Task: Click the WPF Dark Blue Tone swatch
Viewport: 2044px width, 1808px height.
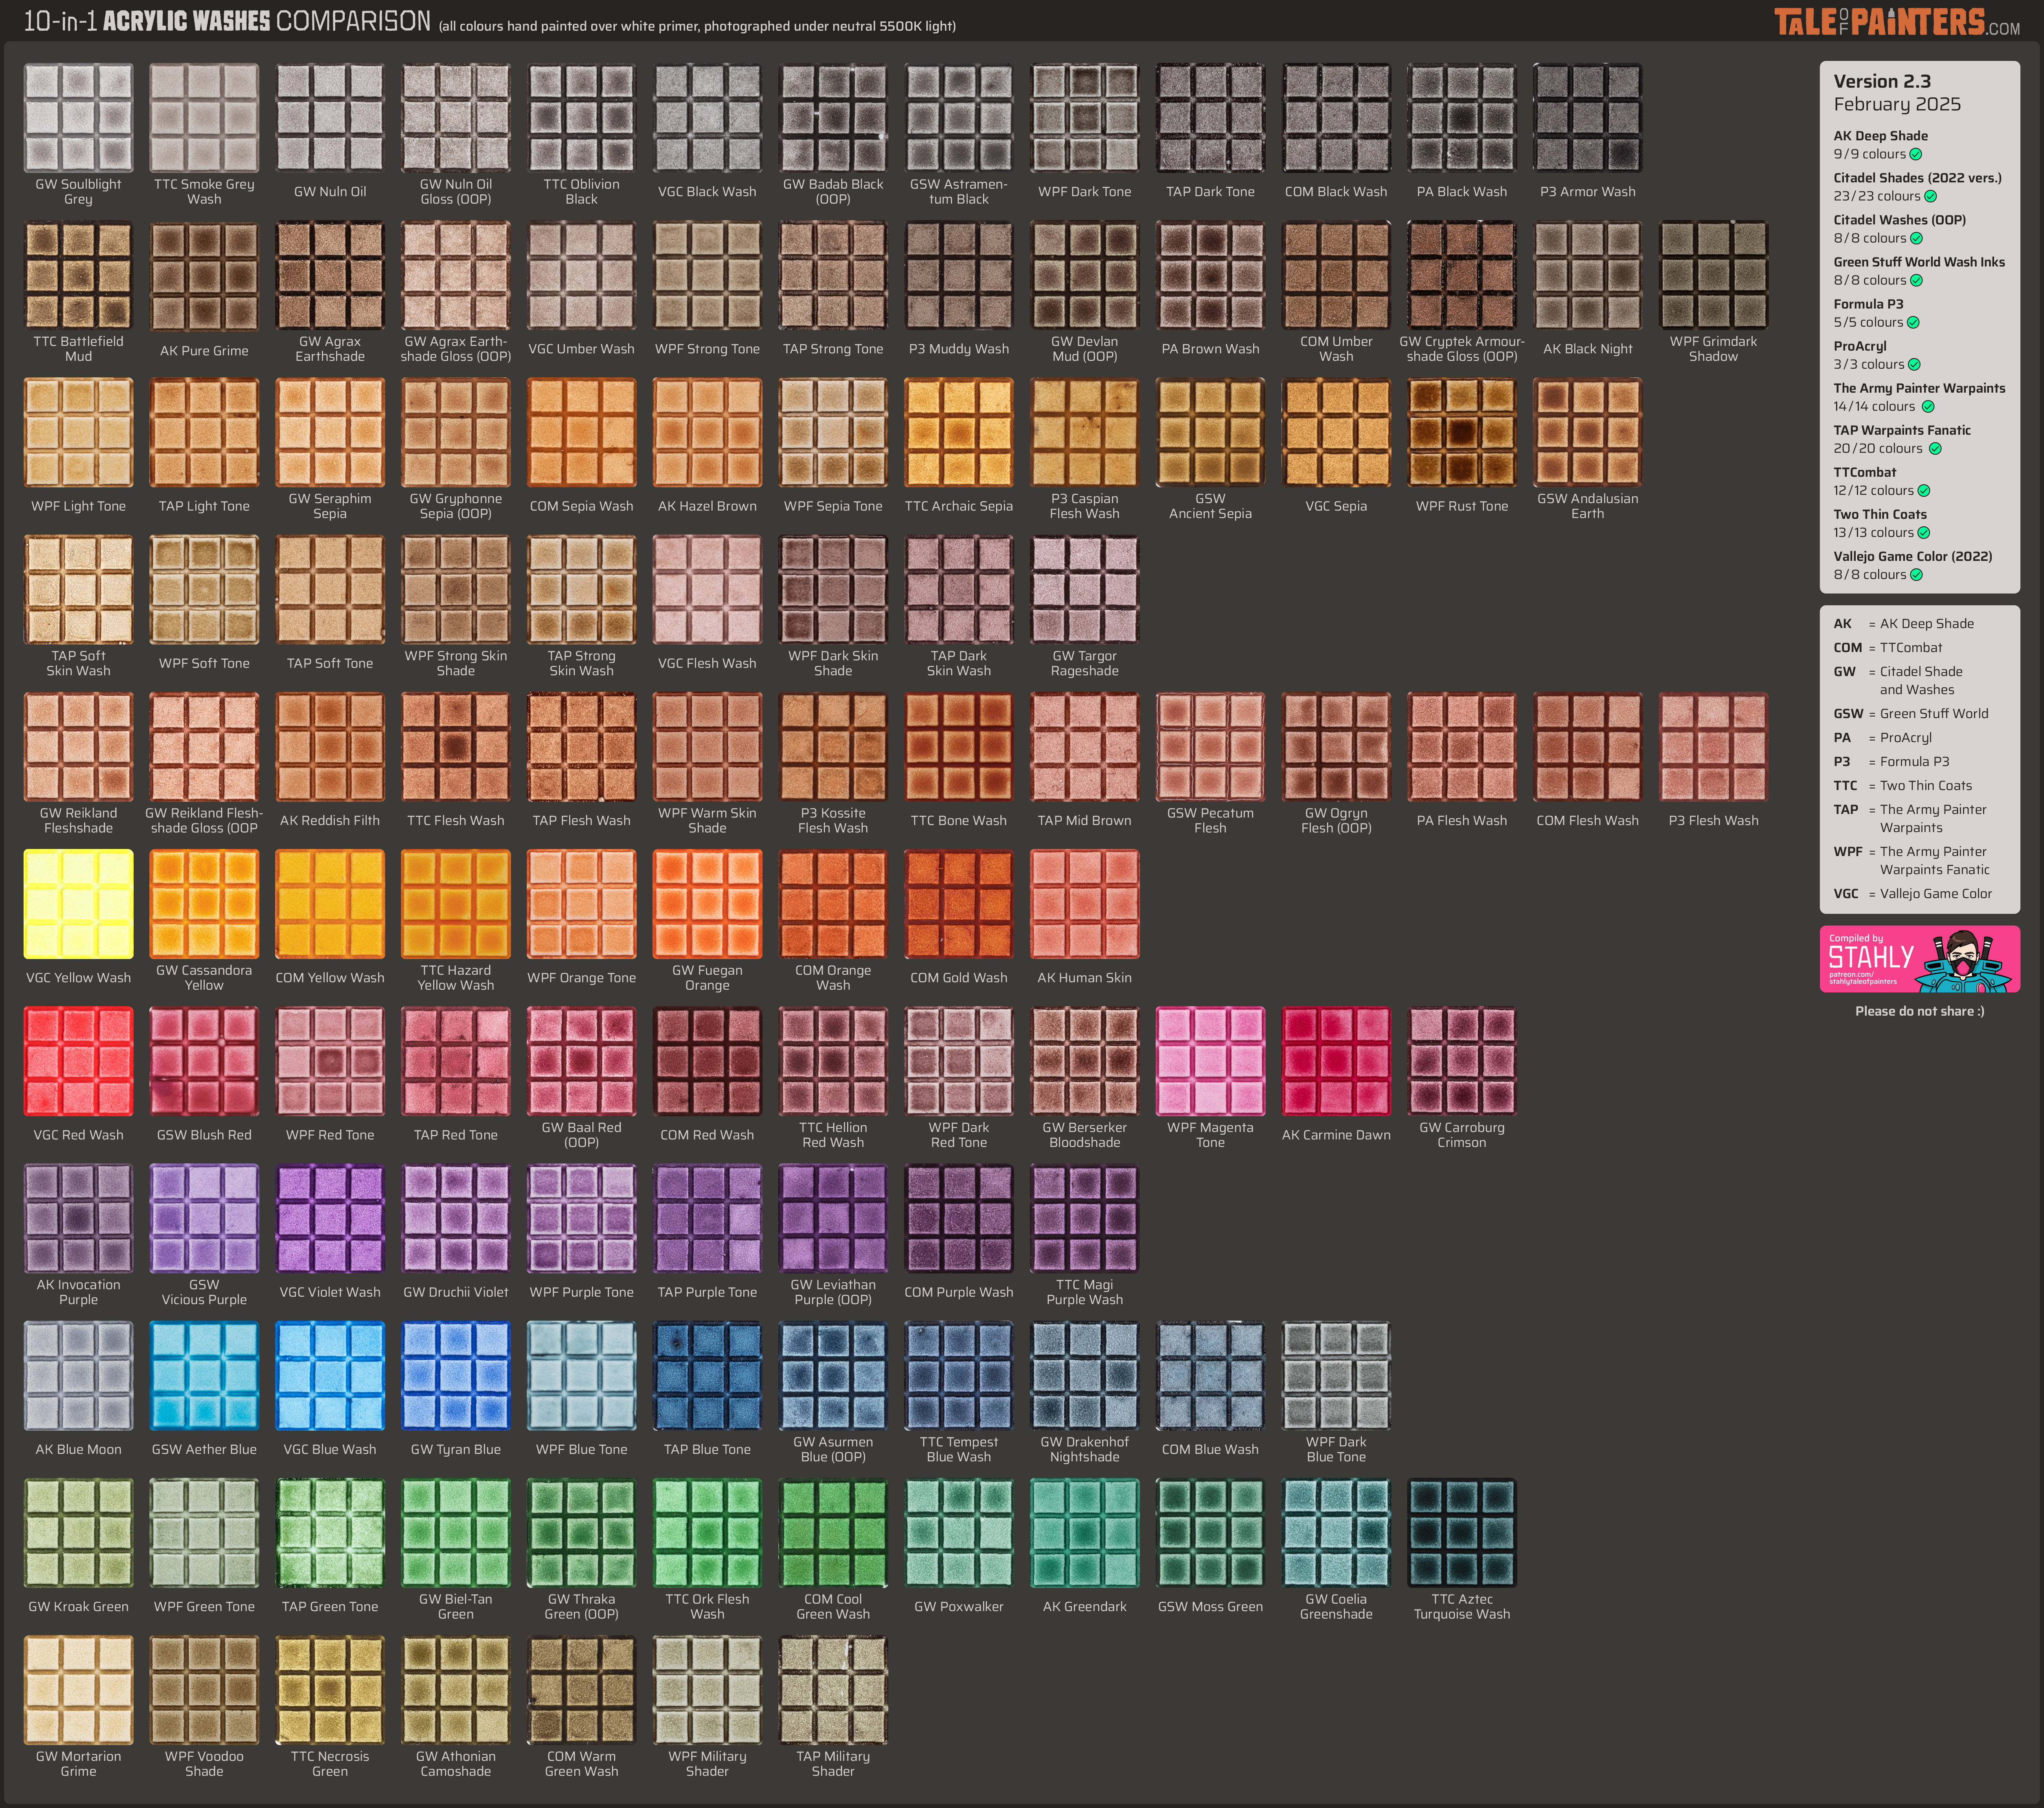Action: coord(1336,1376)
